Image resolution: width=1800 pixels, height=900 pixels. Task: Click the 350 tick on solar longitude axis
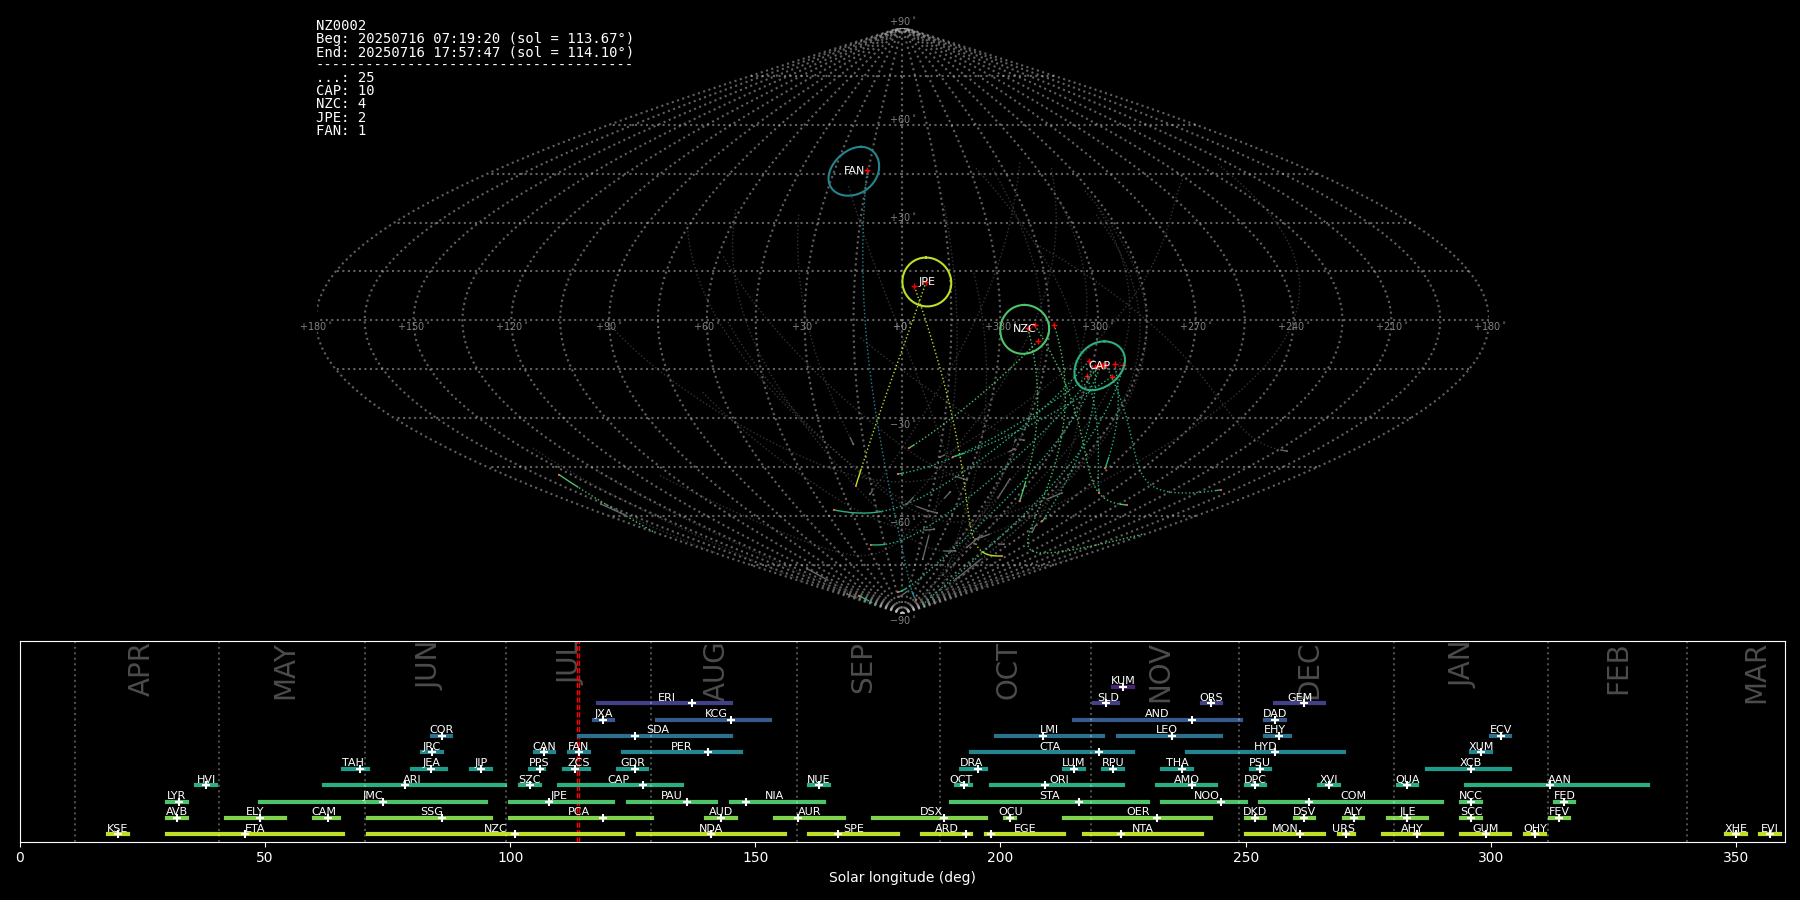click(x=1735, y=857)
